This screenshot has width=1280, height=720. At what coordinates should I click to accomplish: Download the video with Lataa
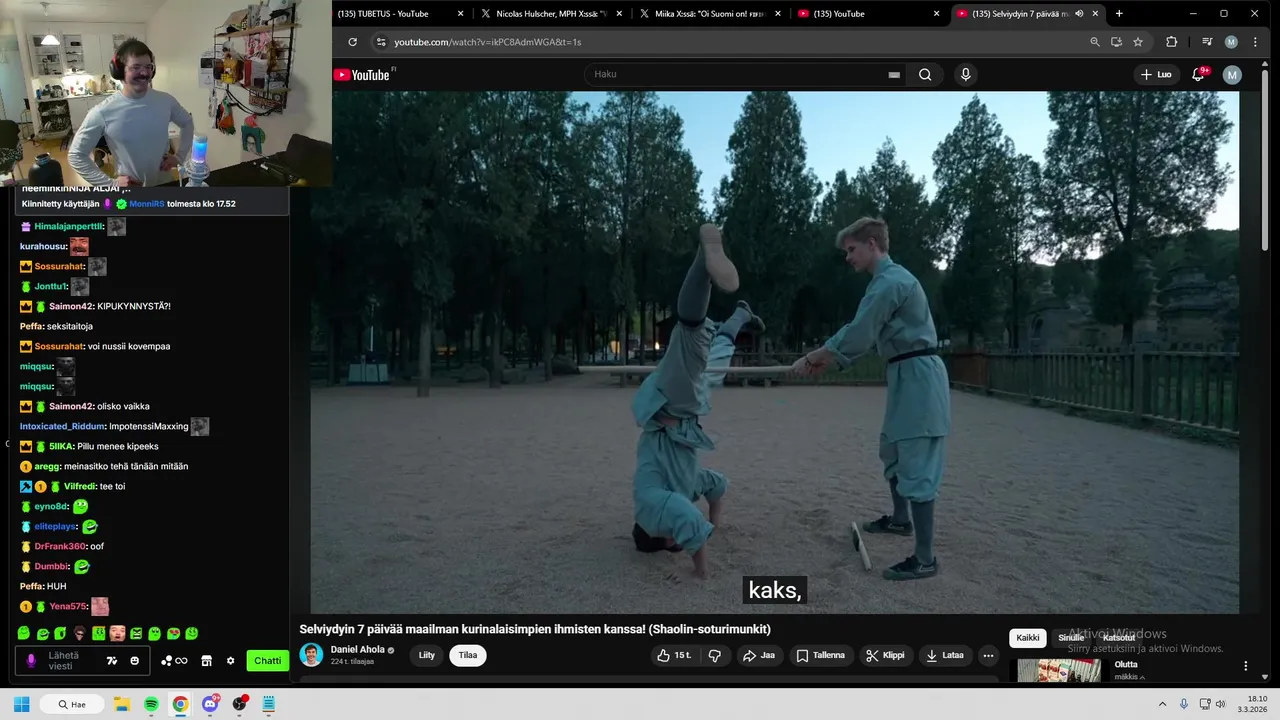[945, 655]
